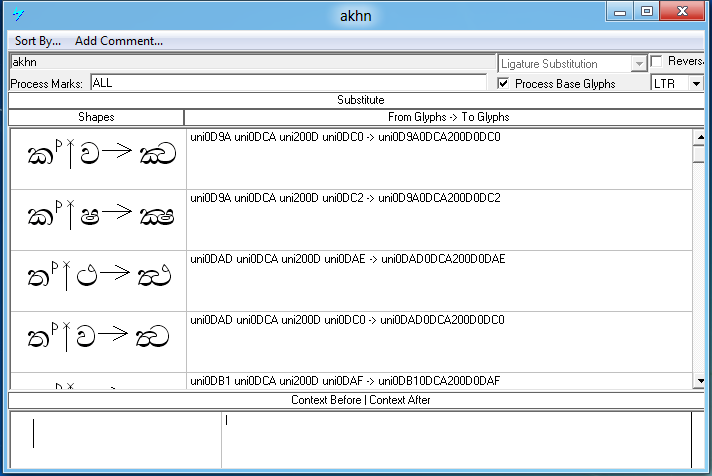Toggle the Reverse checkbox
This screenshot has width=712, height=476.
coord(657,61)
